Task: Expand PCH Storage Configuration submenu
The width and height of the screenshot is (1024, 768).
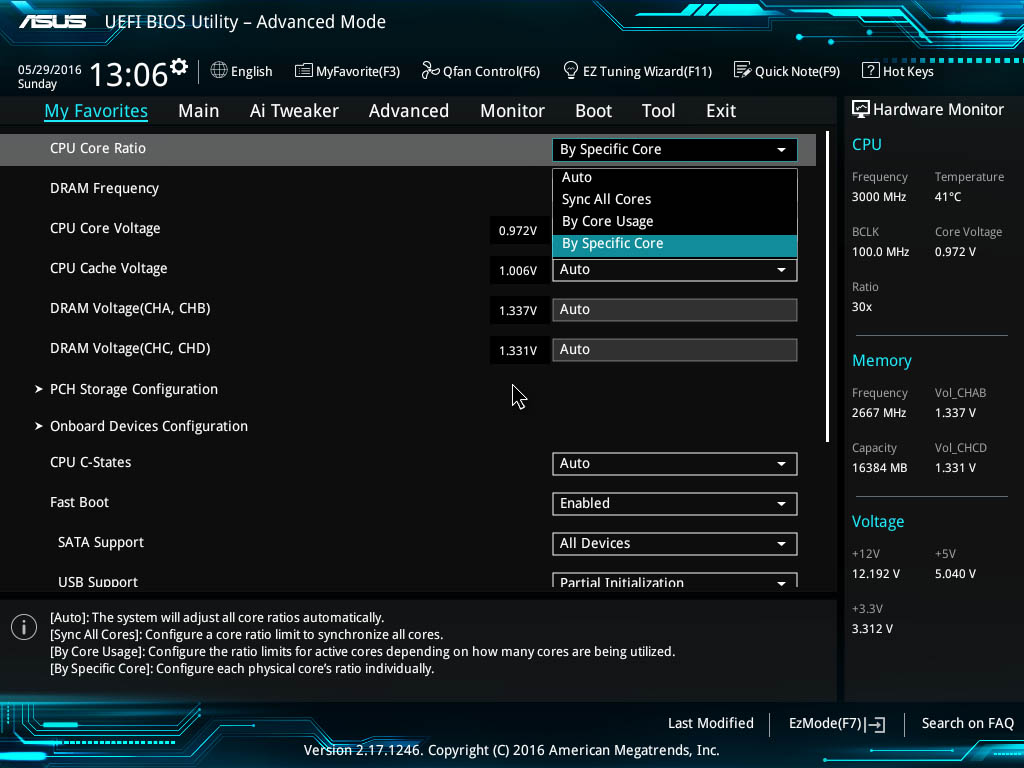Action: coord(134,389)
